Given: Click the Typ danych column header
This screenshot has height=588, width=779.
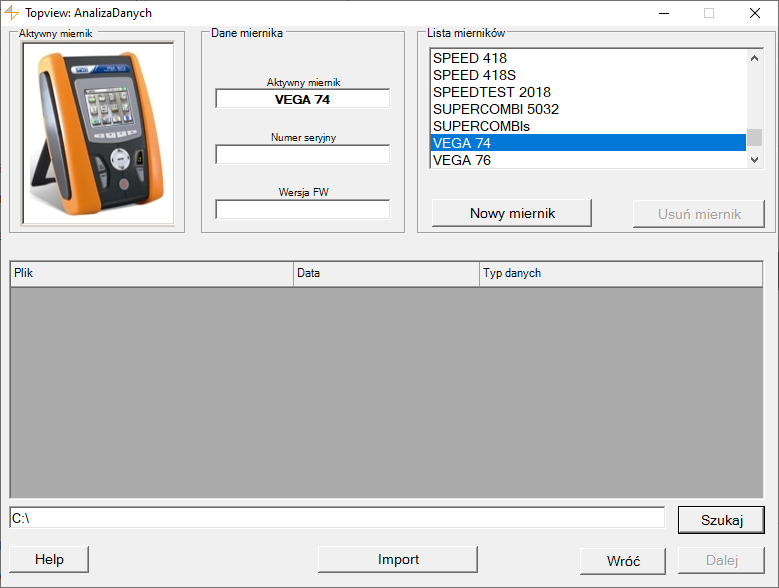Looking at the screenshot, I should [620, 274].
